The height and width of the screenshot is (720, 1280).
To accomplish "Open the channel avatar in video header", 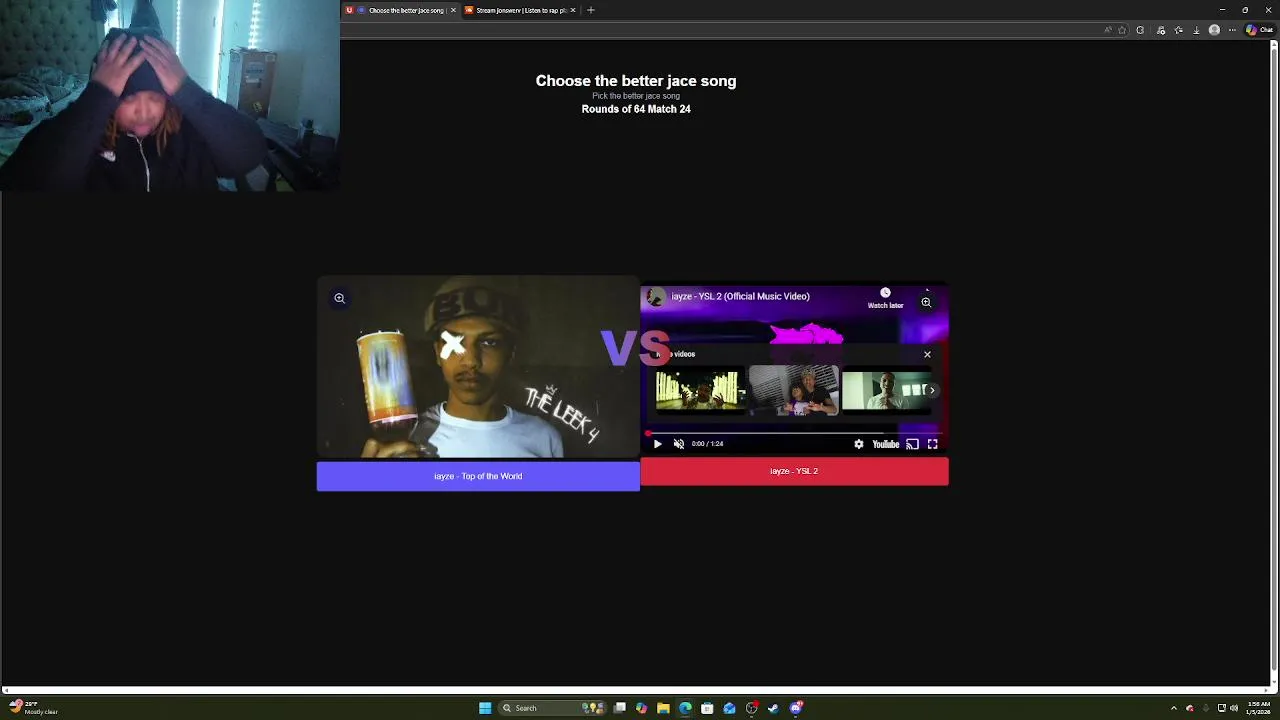I will pyautogui.click(x=655, y=297).
